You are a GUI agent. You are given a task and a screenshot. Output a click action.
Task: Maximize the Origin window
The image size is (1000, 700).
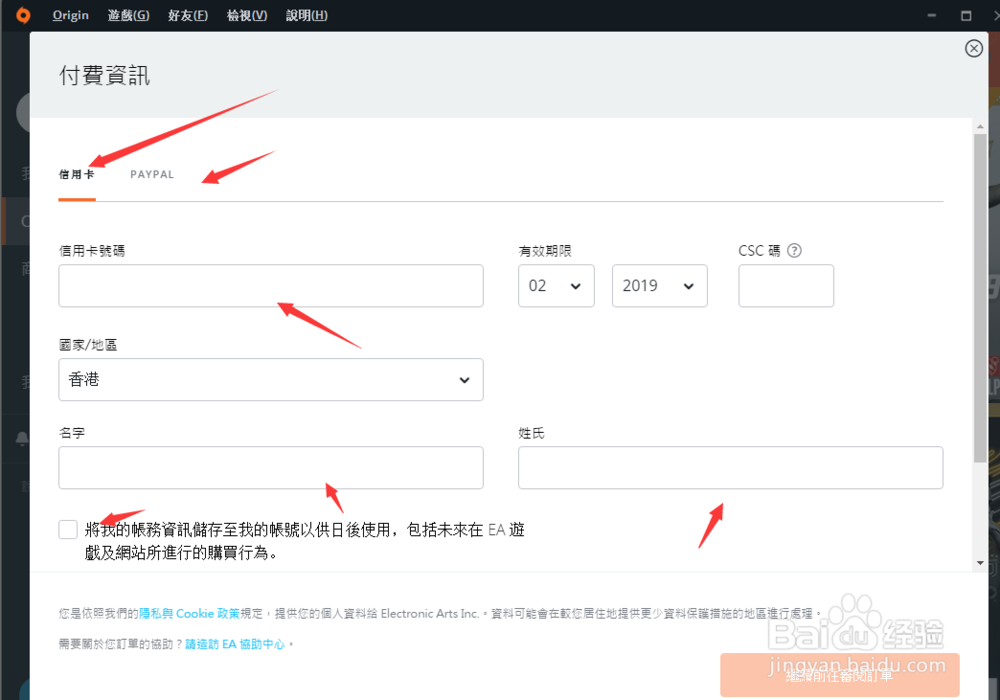click(966, 15)
